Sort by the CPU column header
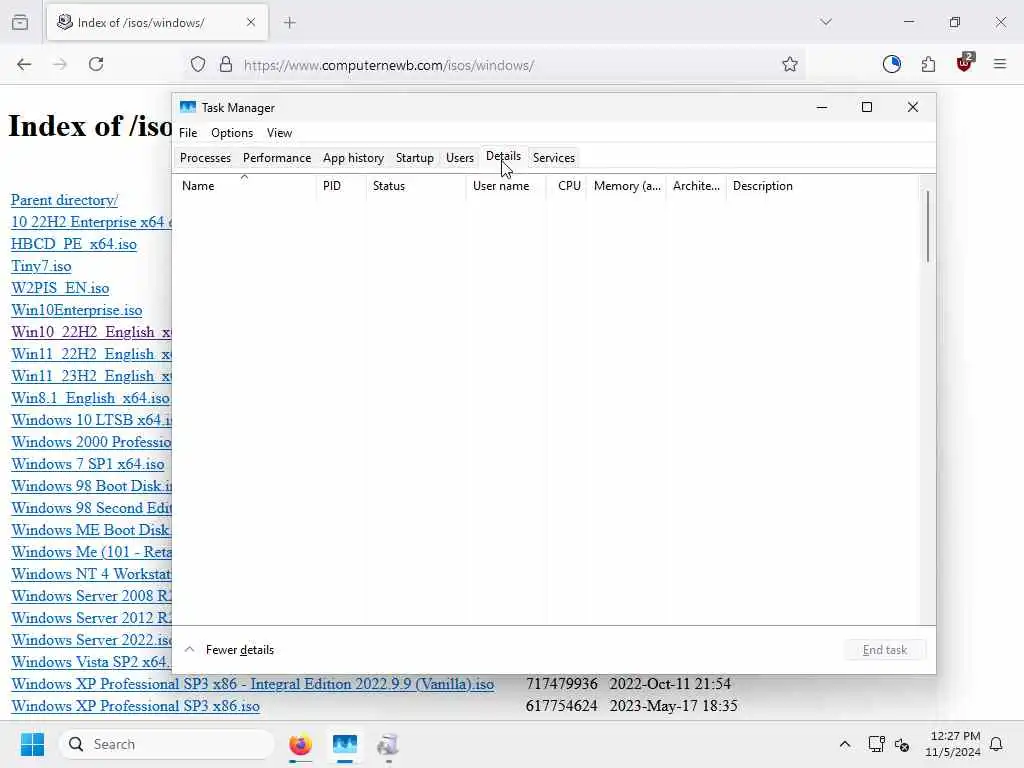 [x=567, y=185]
